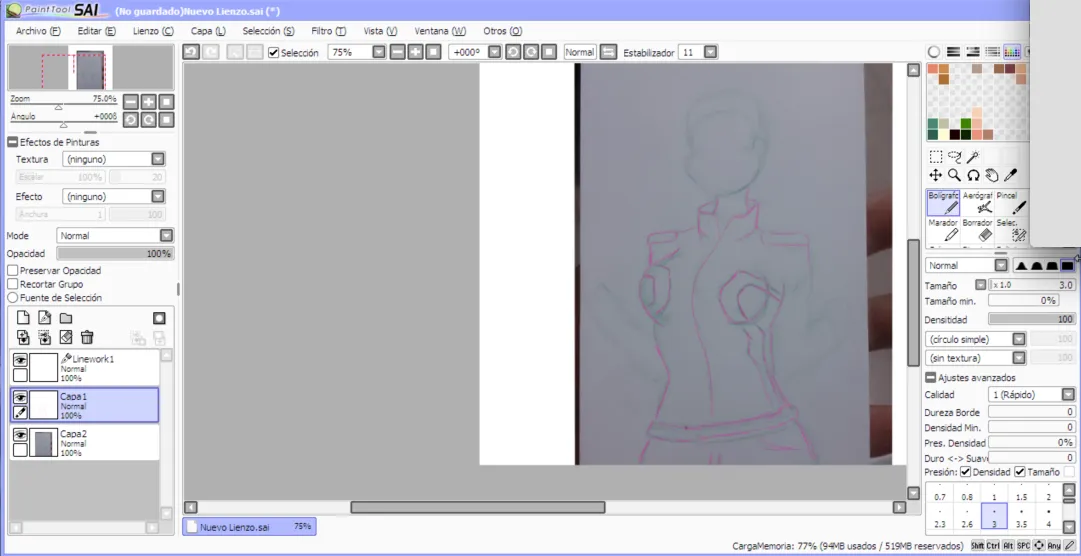Hide the Capa2 layer
The image size is (1081, 556).
tap(20, 435)
